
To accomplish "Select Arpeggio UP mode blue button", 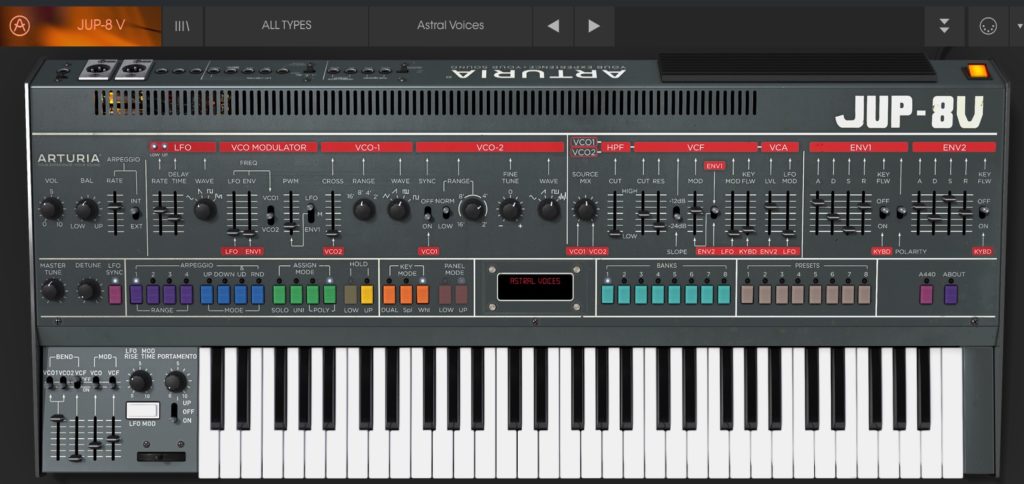I will [207, 295].
